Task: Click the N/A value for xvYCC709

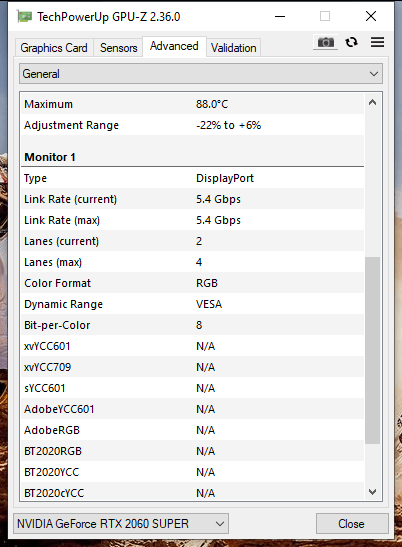Action: point(206,367)
